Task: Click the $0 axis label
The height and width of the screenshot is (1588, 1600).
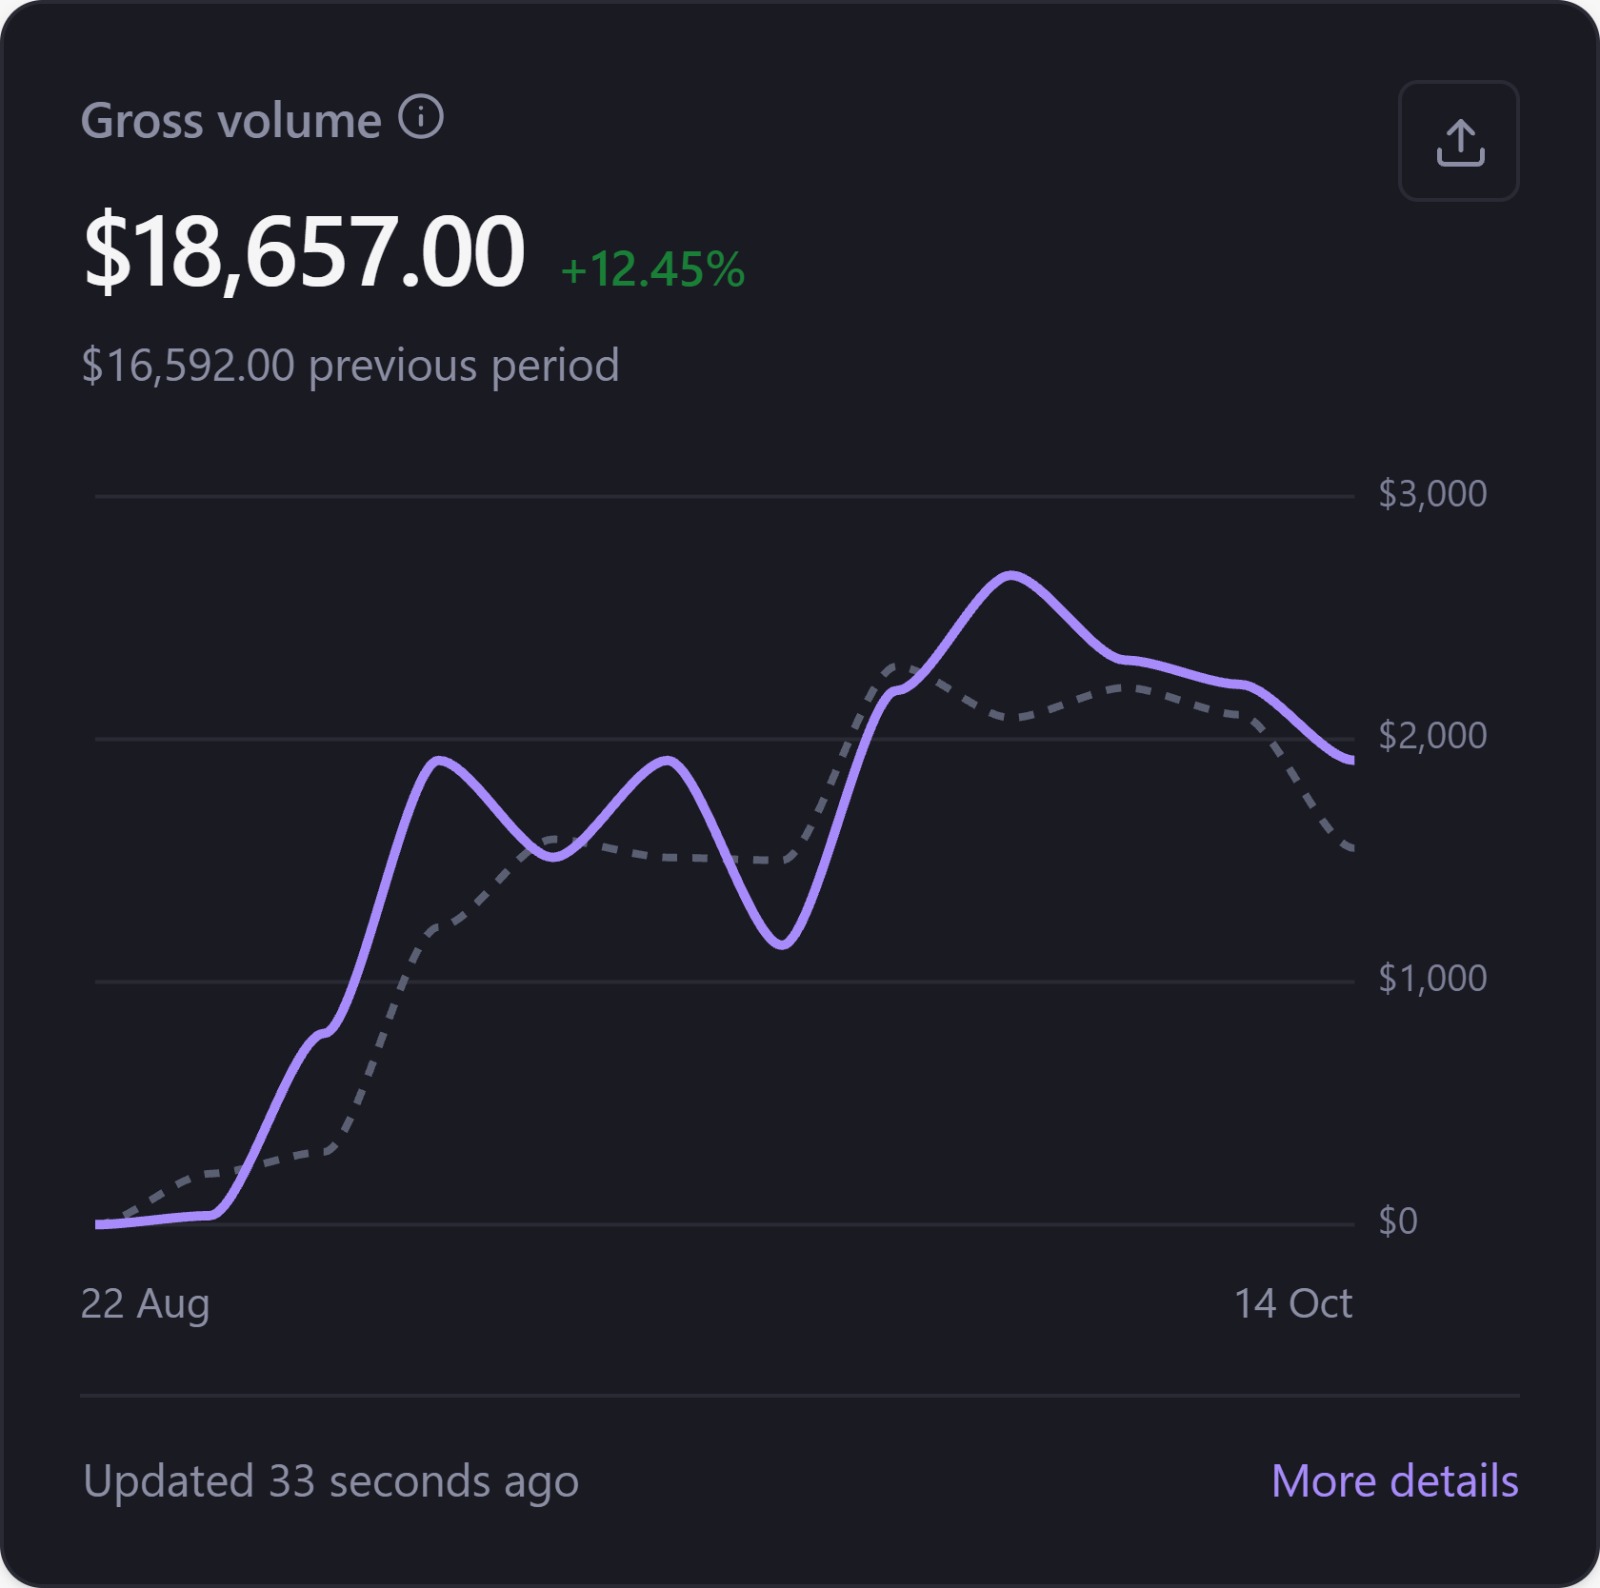Action: 1398,1221
